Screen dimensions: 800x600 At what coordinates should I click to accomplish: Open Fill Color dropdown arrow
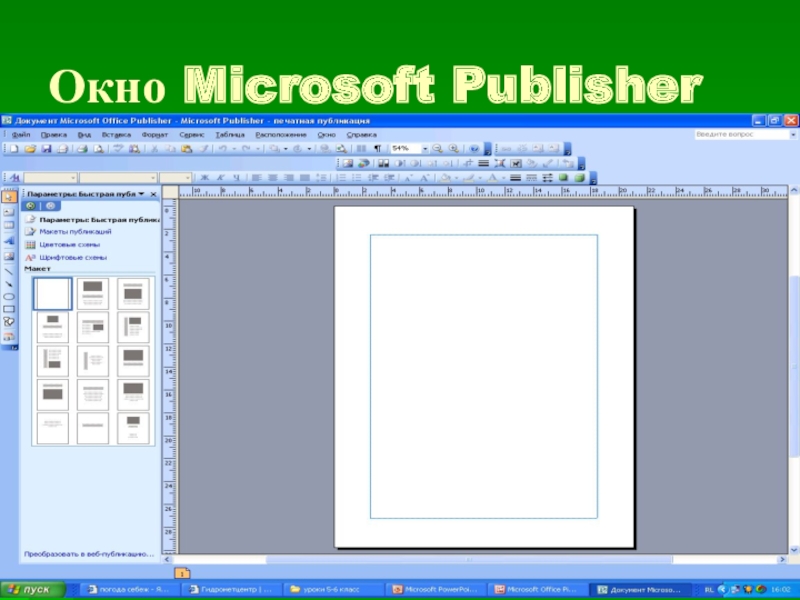tap(456, 178)
